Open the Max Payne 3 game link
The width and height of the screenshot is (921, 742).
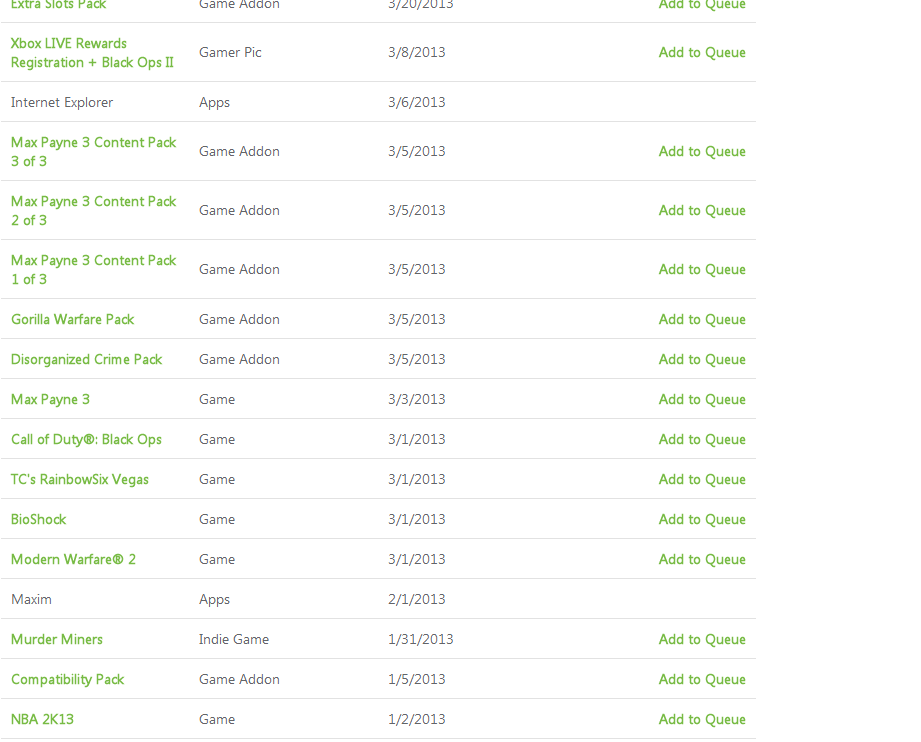click(50, 399)
